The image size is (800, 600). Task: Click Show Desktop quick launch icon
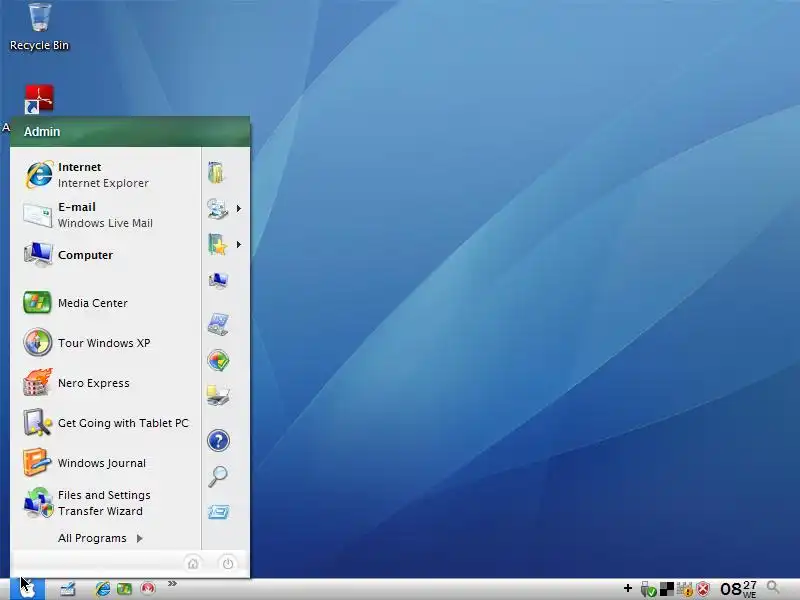[x=67, y=589]
